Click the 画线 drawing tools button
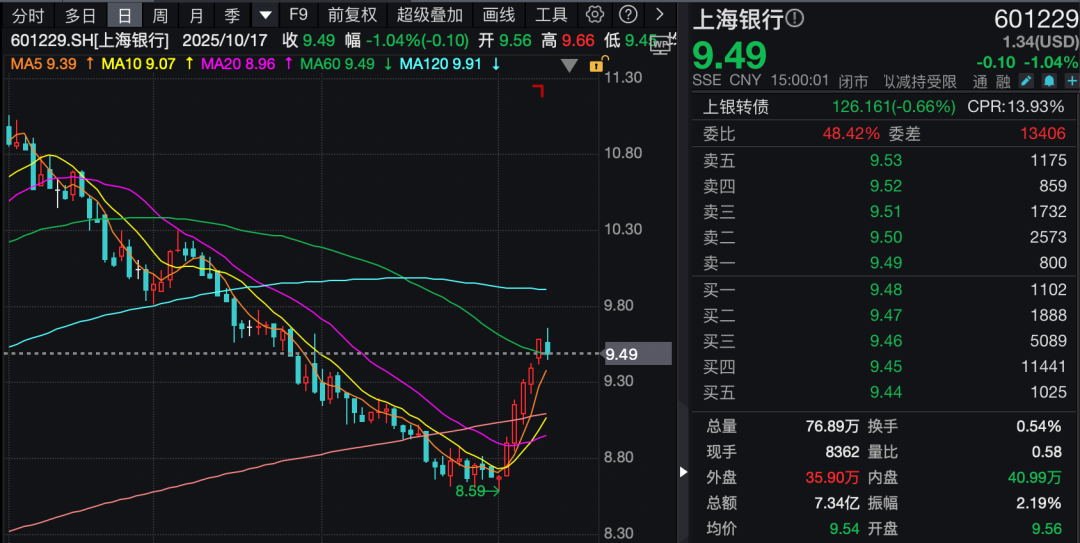Screen dimensions: 1080x543 tap(498, 15)
